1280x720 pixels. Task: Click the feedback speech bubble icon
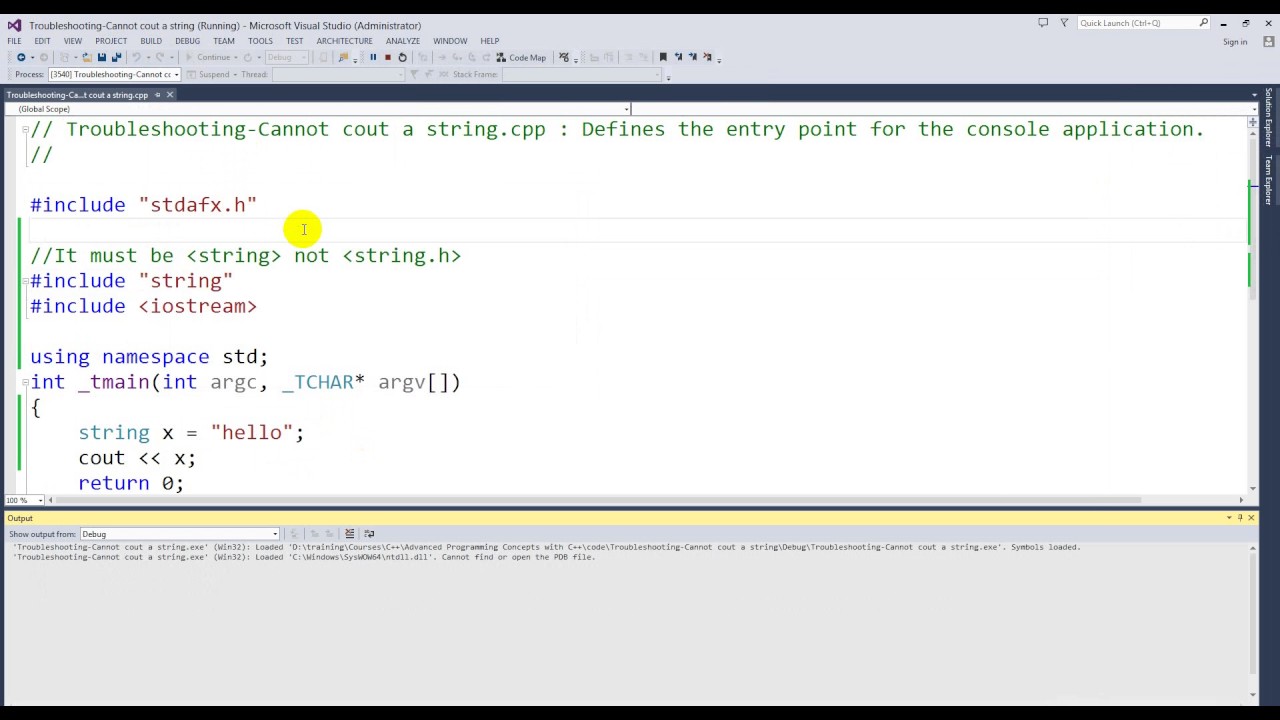pos(1043,23)
